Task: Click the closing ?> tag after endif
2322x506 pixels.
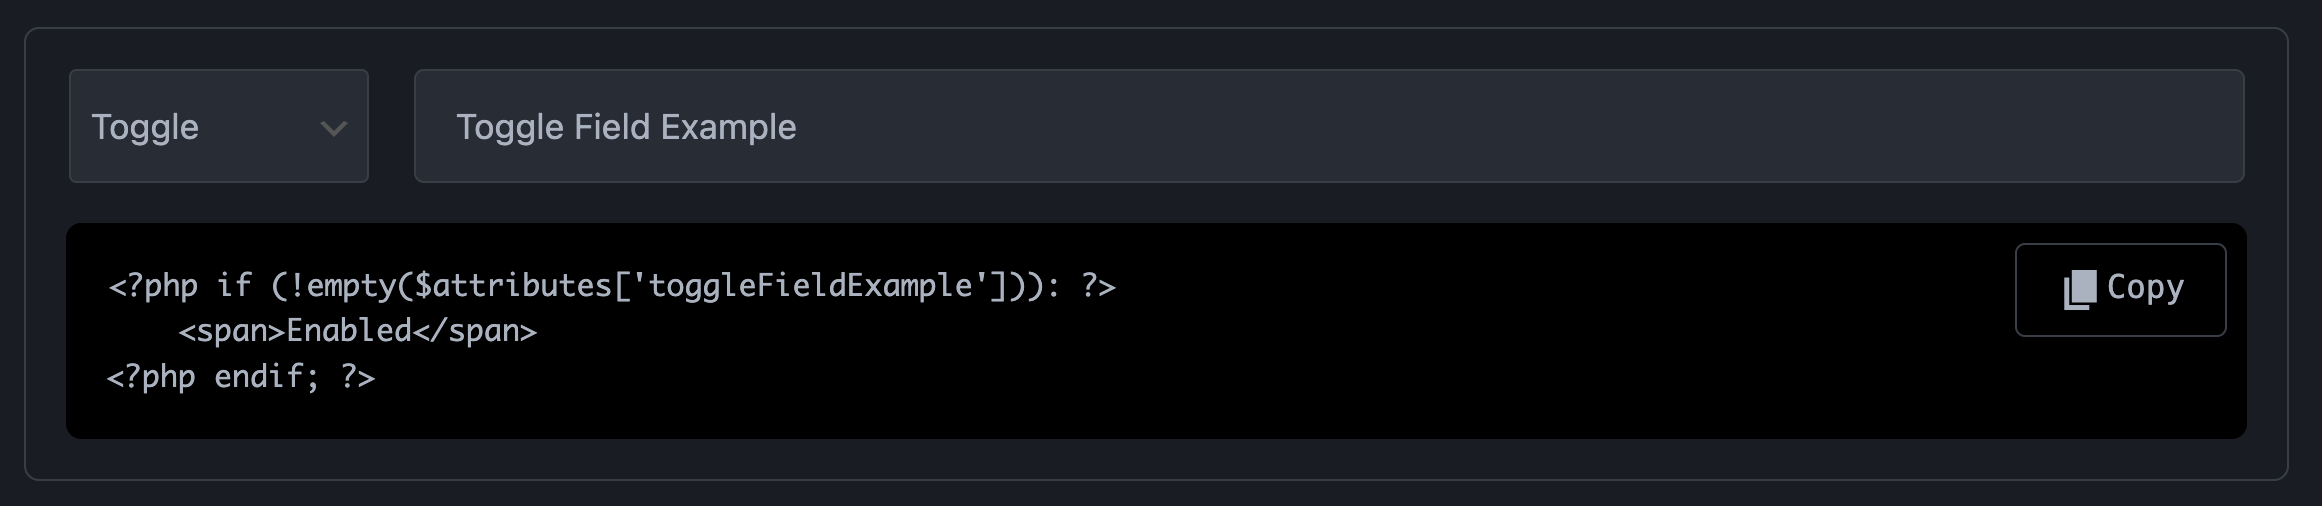Action: (x=357, y=377)
